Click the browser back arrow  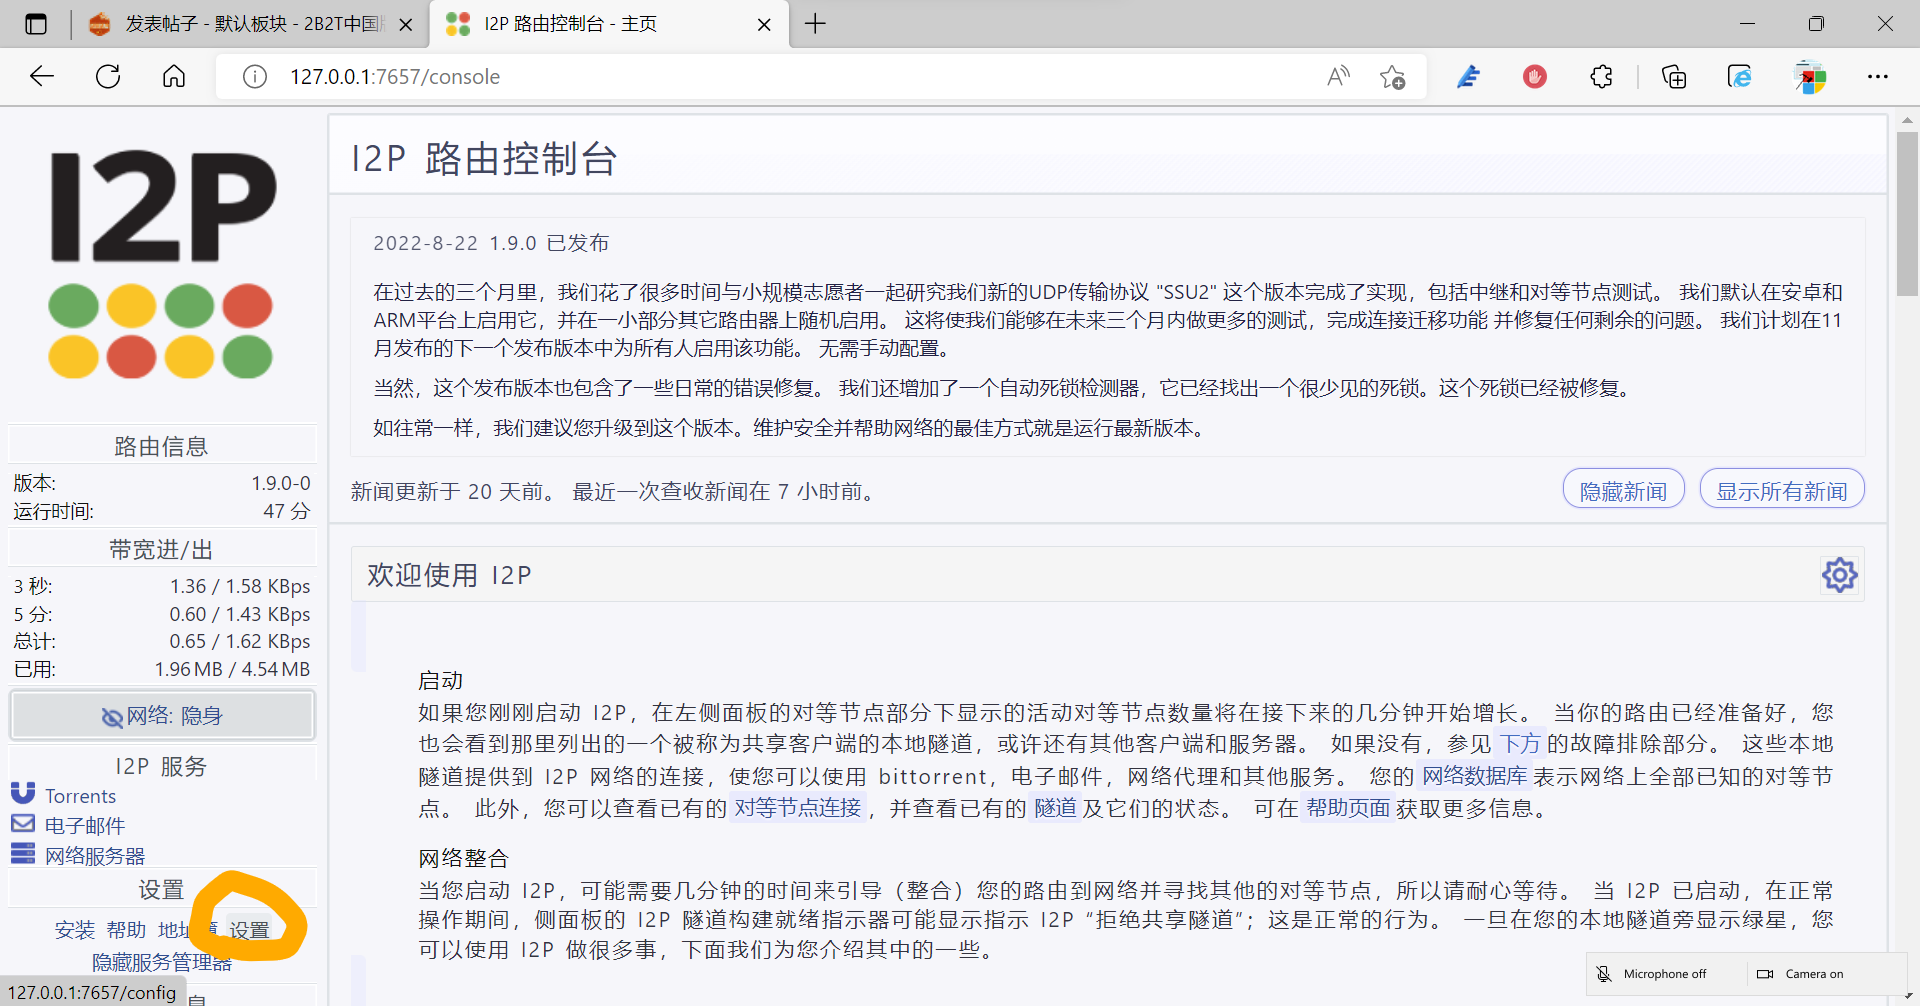coord(42,76)
